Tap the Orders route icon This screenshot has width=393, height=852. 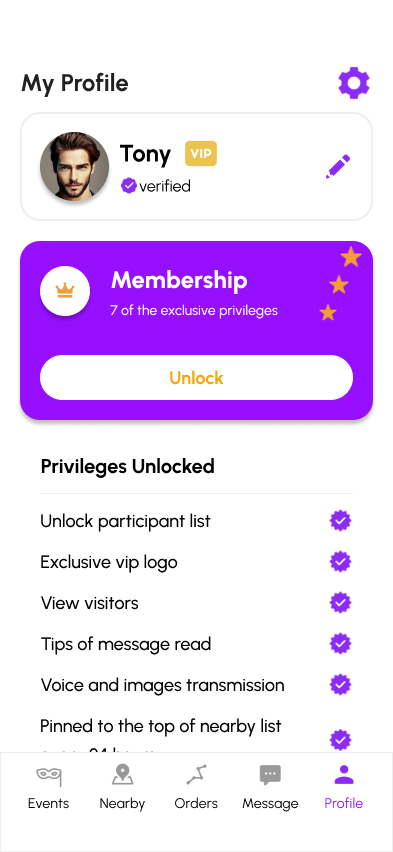click(x=196, y=775)
